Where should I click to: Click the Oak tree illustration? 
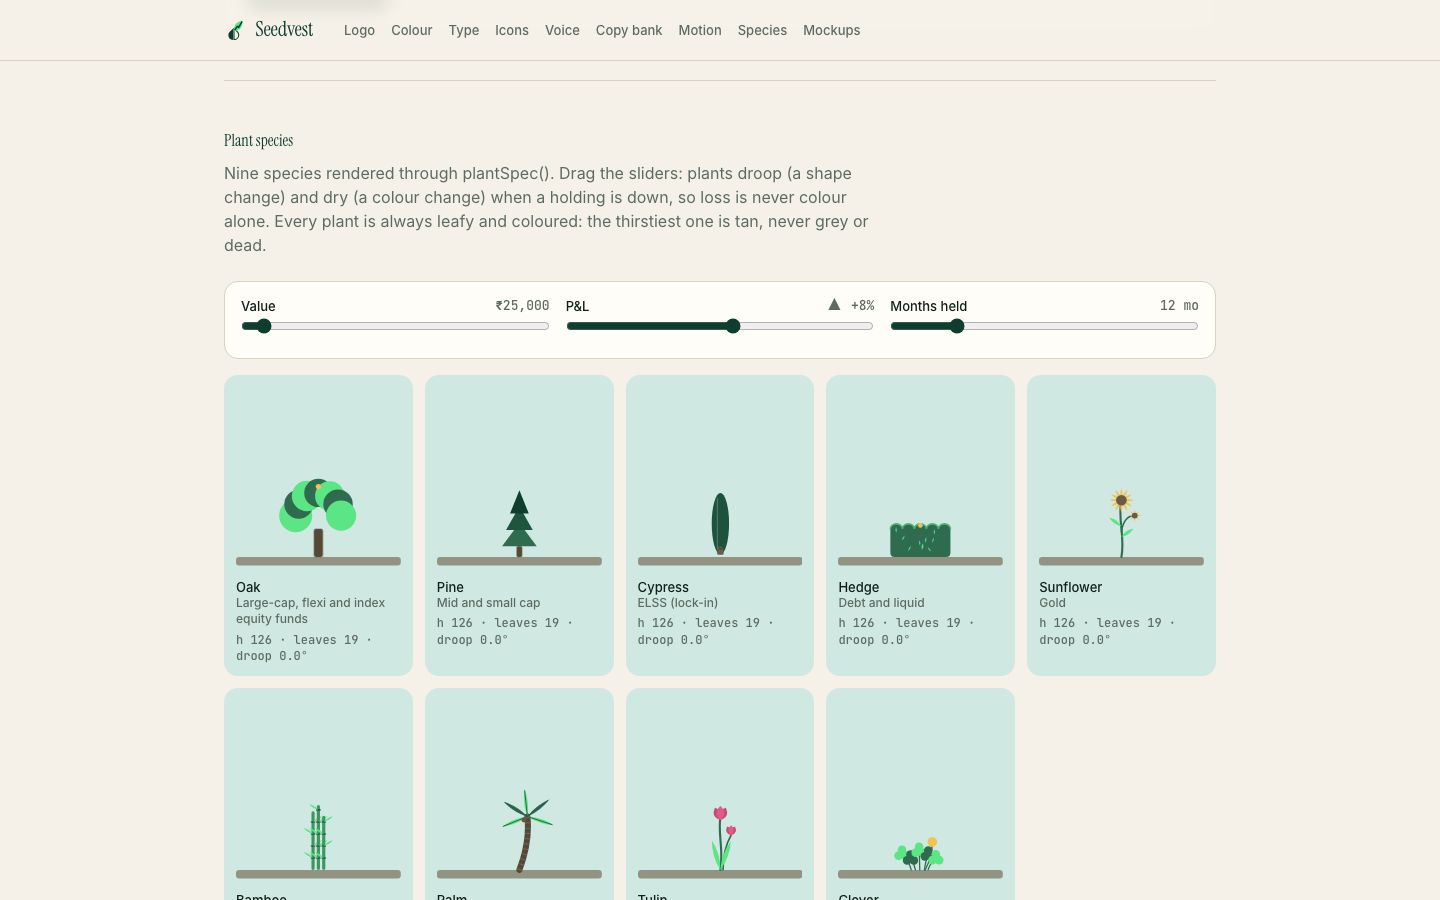pos(318,517)
